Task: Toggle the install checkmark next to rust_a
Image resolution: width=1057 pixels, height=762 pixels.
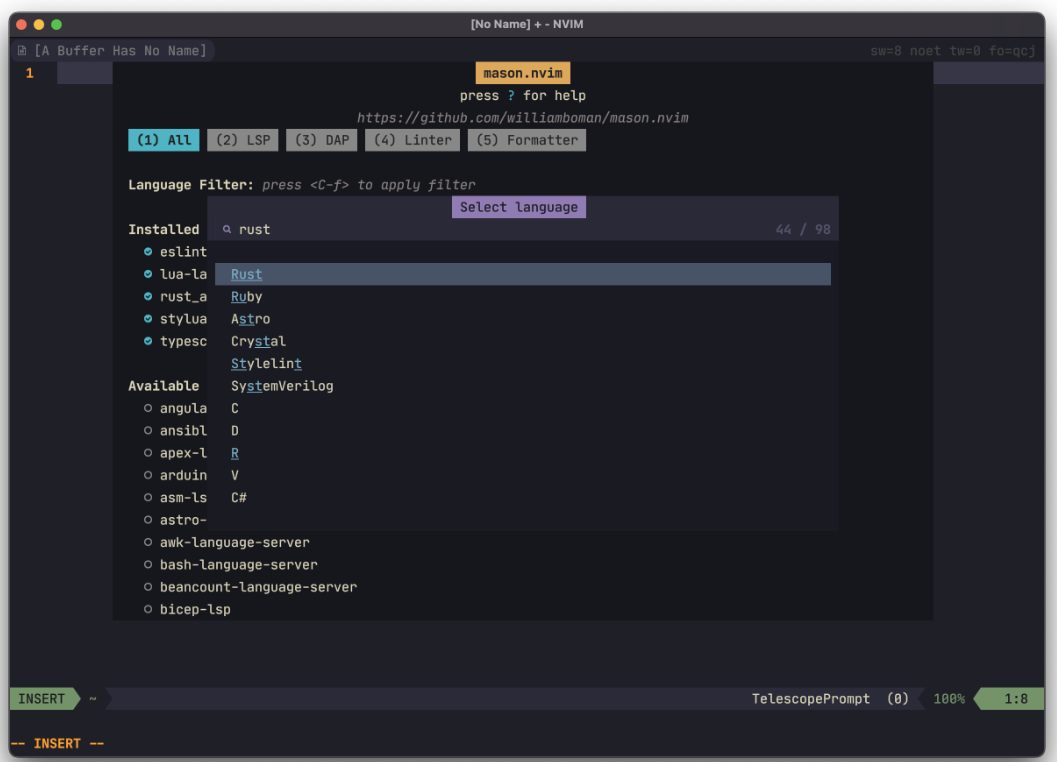Action: [x=146, y=296]
